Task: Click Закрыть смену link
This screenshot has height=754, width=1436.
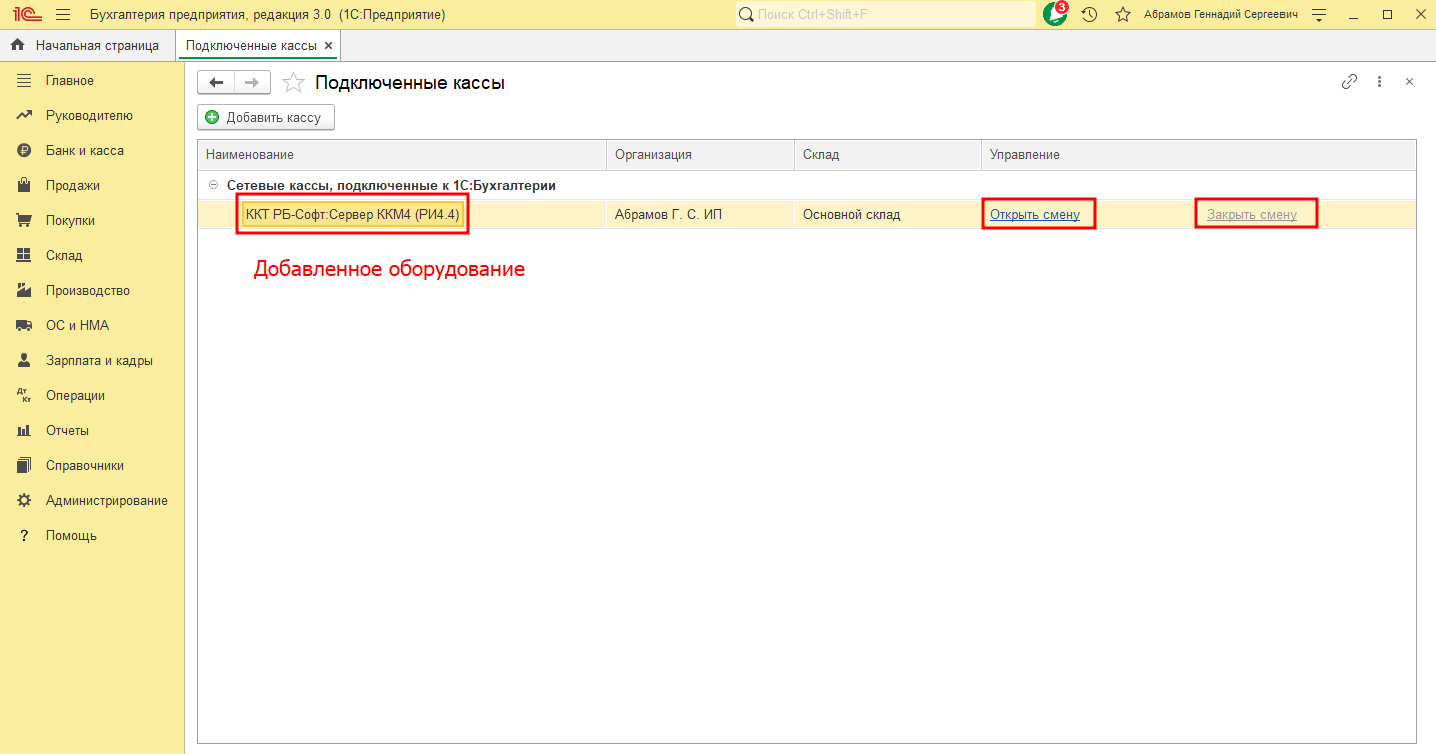Action: point(1252,214)
